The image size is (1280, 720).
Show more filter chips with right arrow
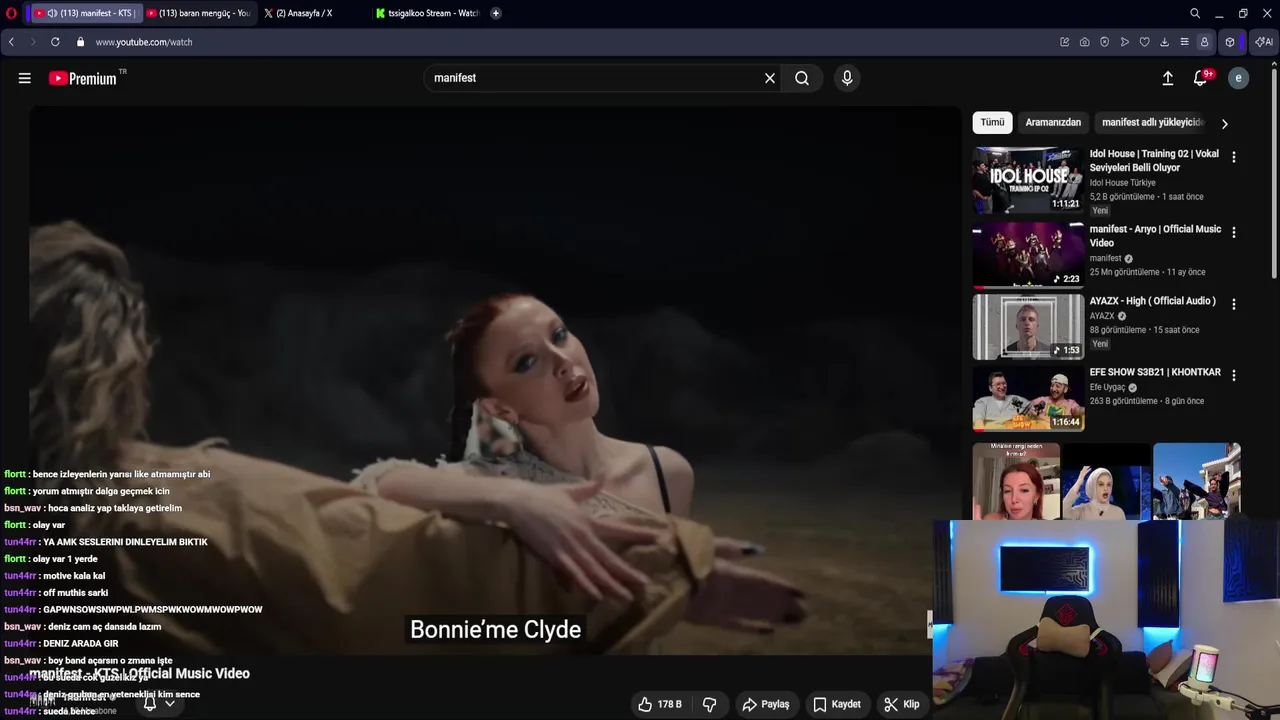point(1224,123)
